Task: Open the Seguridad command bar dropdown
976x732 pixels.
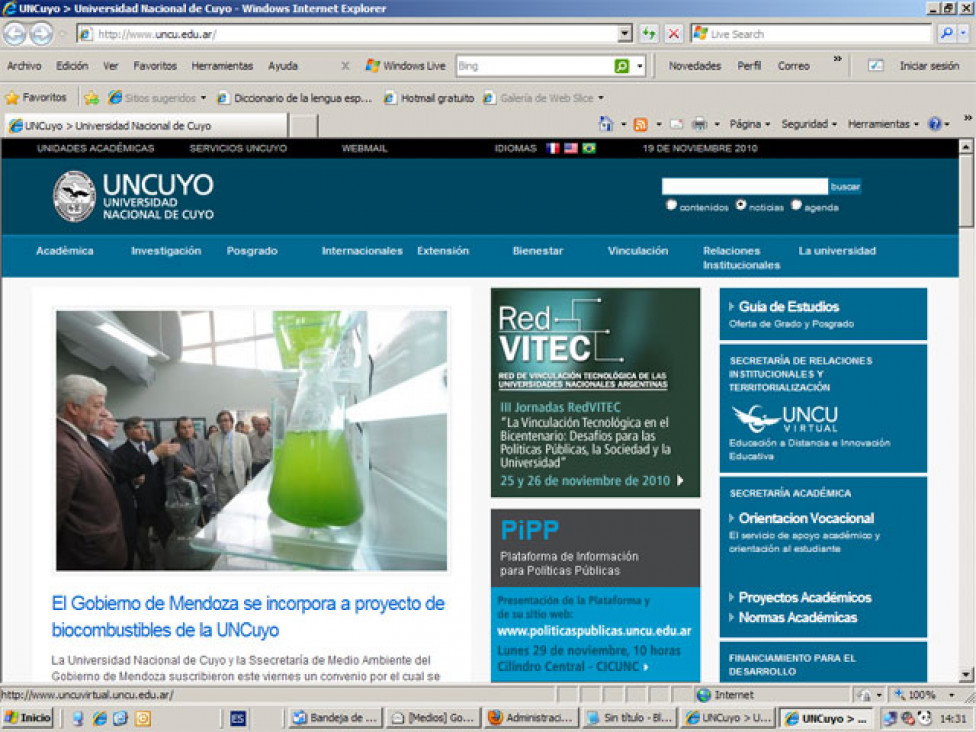Action: 809,124
